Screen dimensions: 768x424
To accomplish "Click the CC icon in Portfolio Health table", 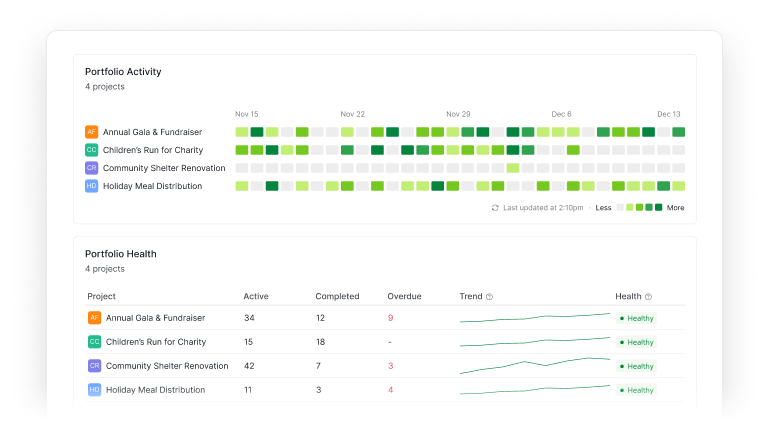I will [x=95, y=342].
